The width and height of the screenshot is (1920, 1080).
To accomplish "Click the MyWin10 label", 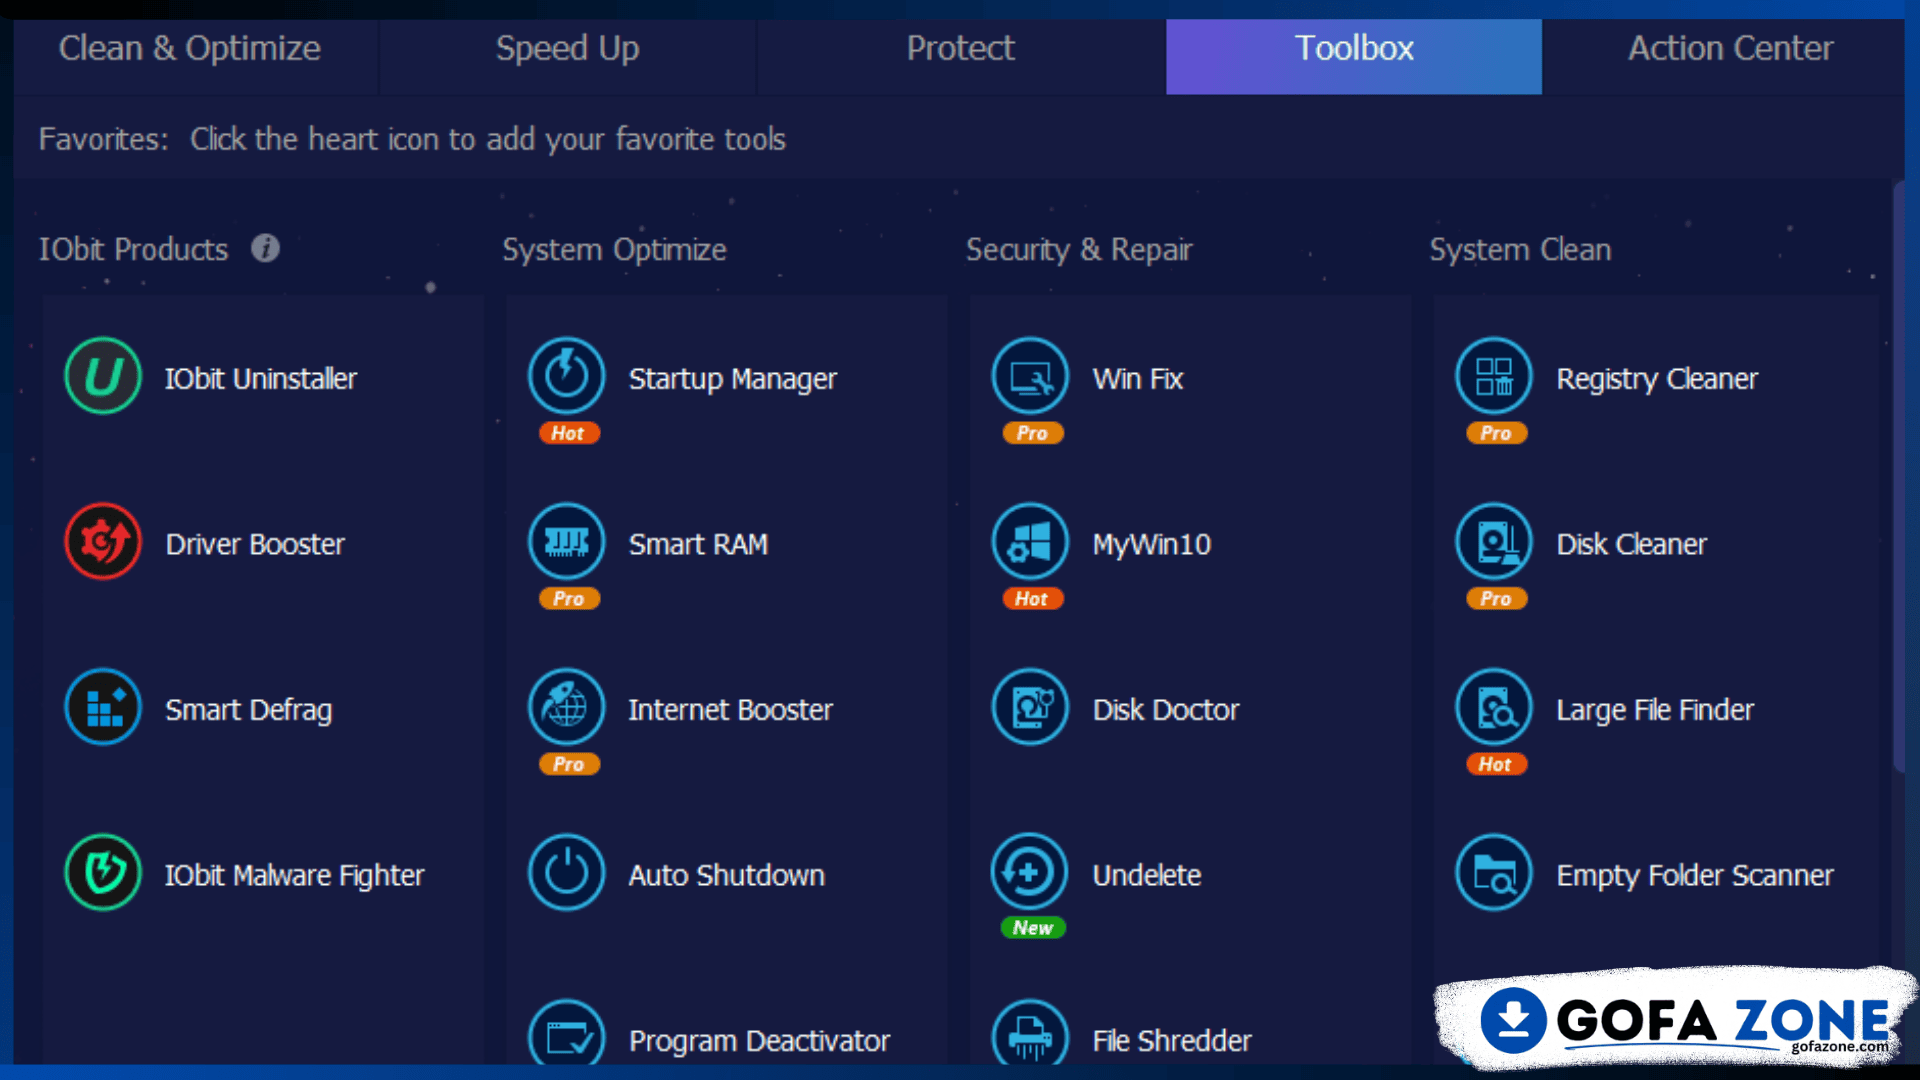I will [x=1152, y=545].
